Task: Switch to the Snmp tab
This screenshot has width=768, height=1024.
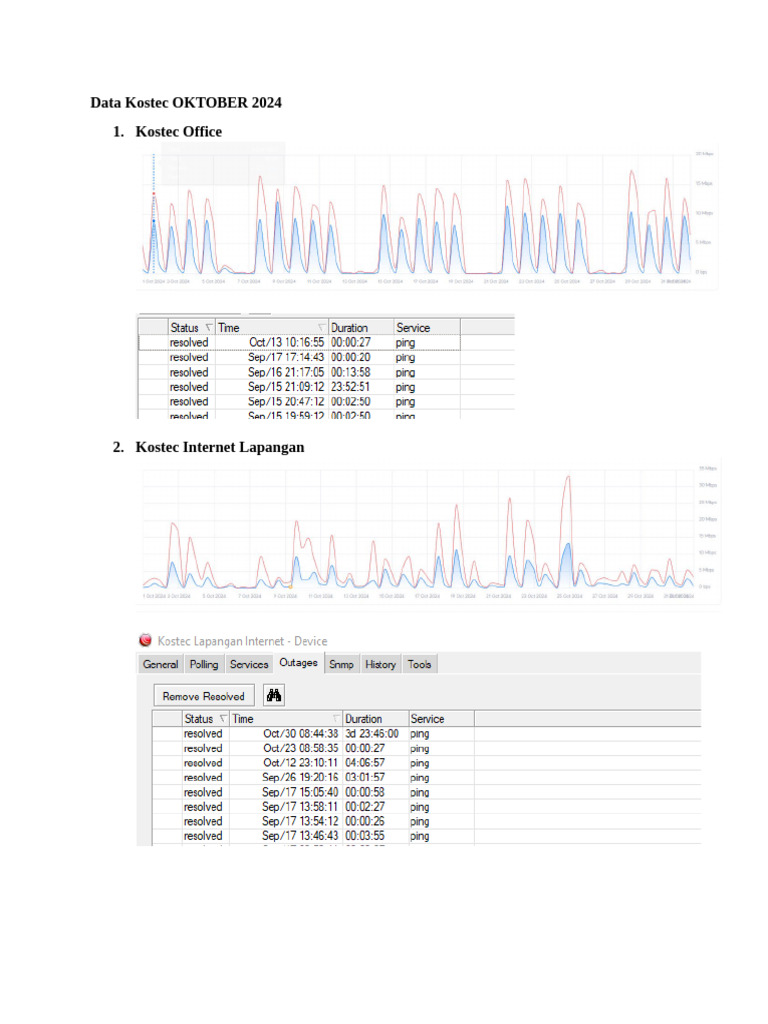Action: (x=341, y=664)
